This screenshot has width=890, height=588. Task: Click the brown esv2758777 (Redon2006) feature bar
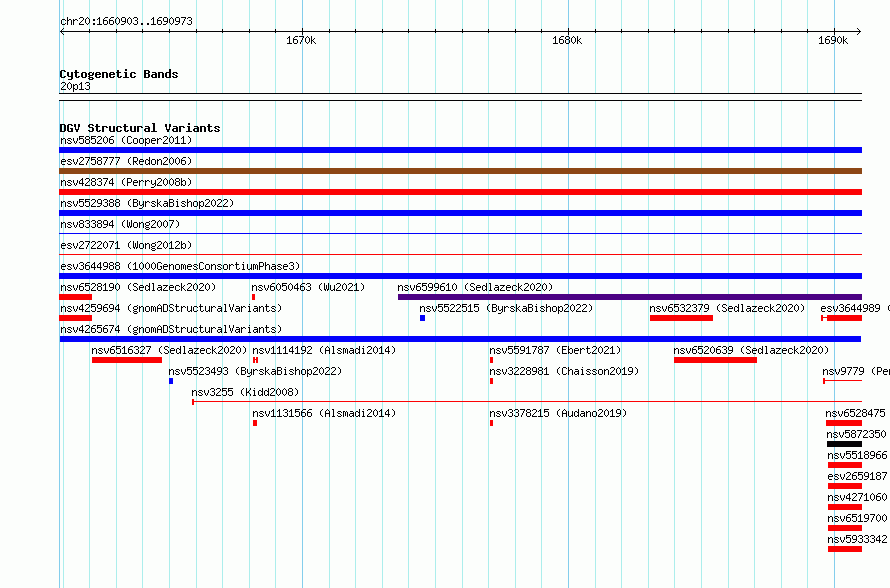(x=460, y=171)
